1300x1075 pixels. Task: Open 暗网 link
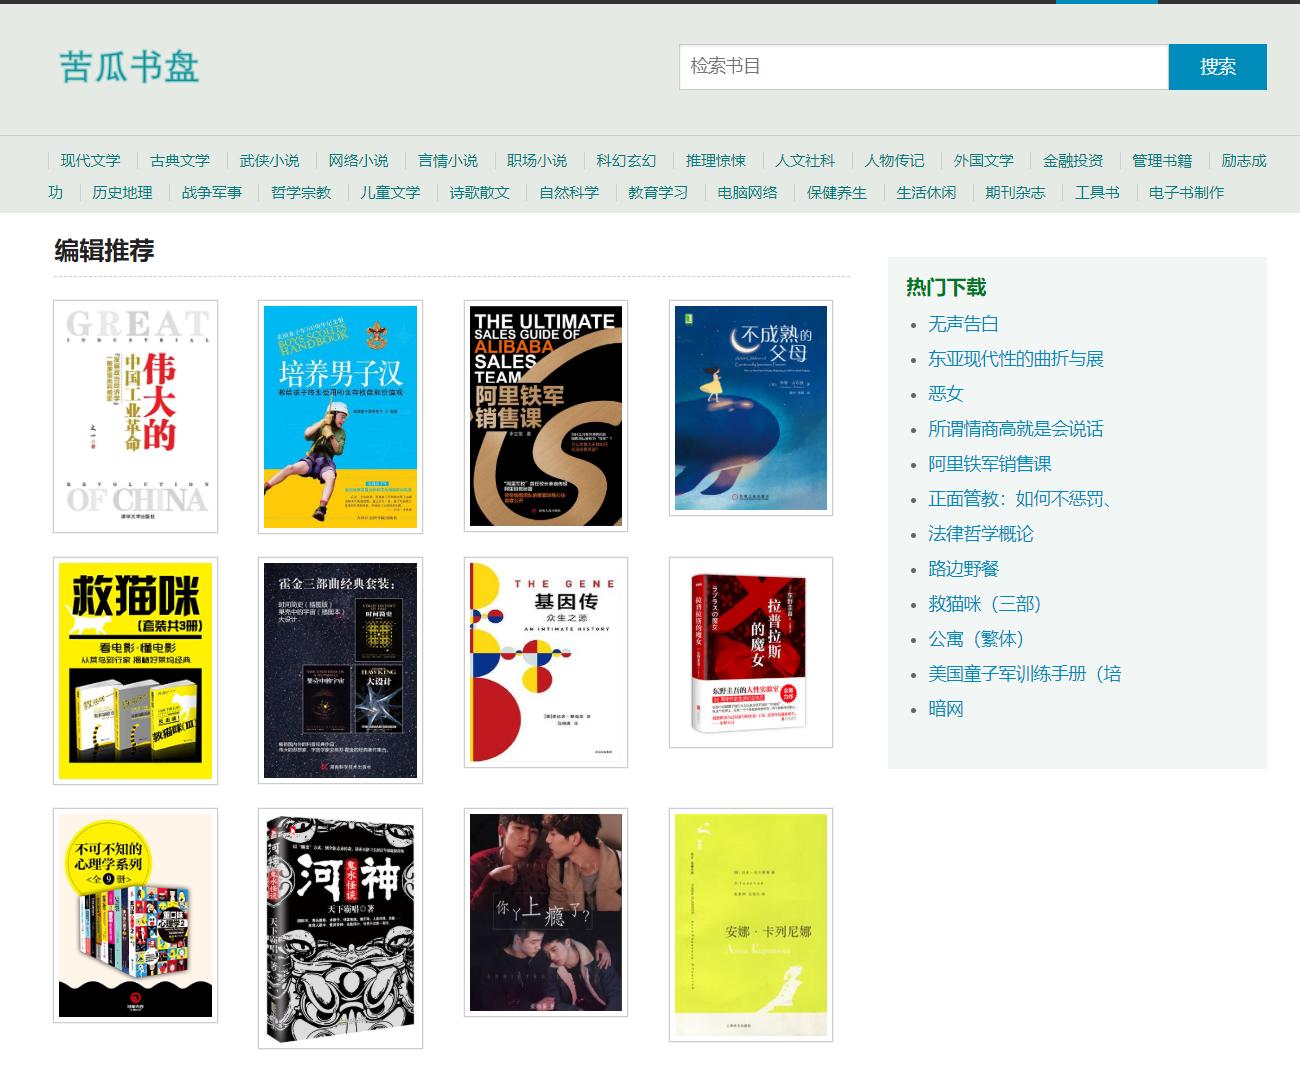click(946, 709)
